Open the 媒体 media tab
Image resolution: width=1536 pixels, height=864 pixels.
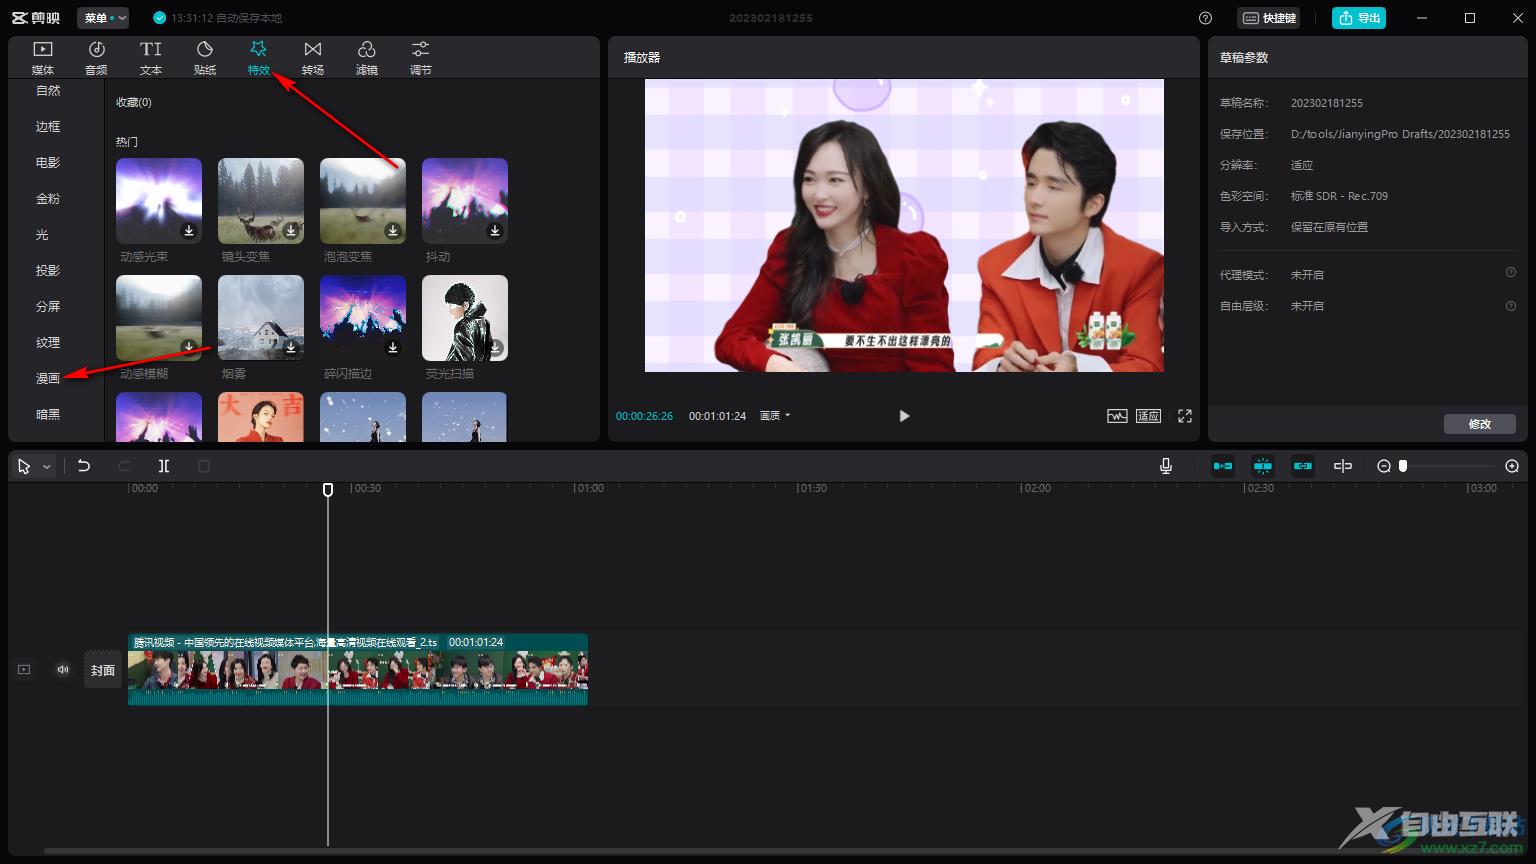pyautogui.click(x=43, y=58)
